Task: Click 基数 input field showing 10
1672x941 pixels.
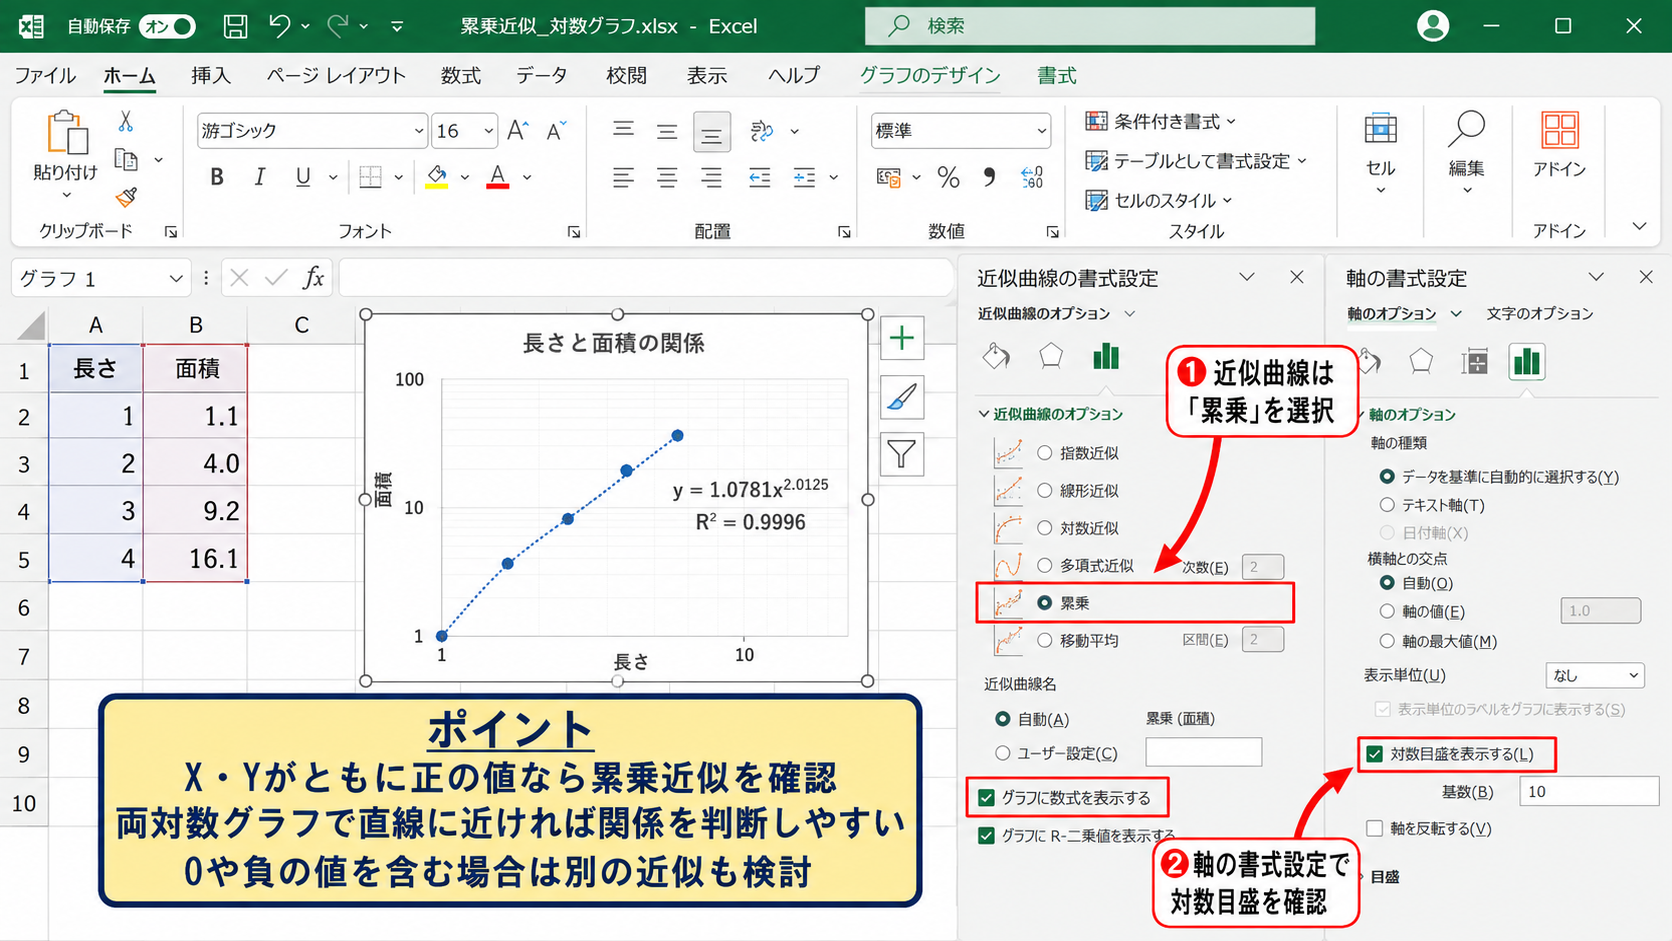Action: 1589,792
